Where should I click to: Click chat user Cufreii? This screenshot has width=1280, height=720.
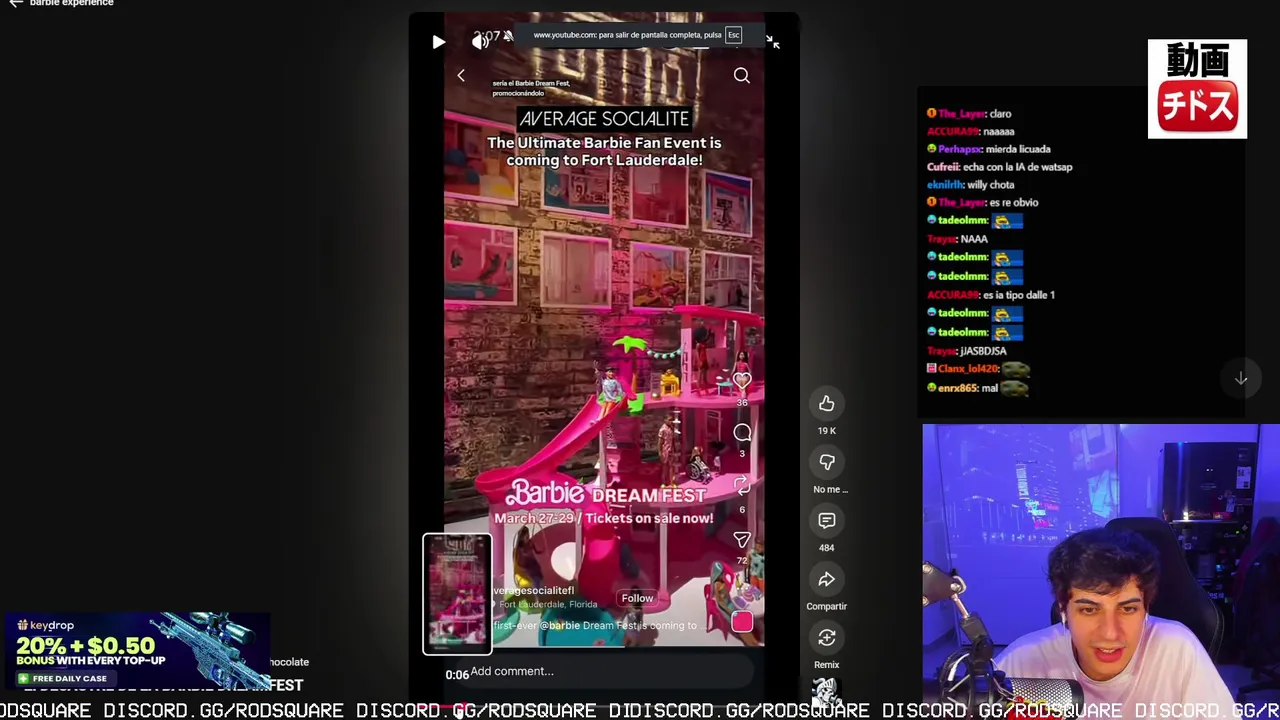point(942,167)
